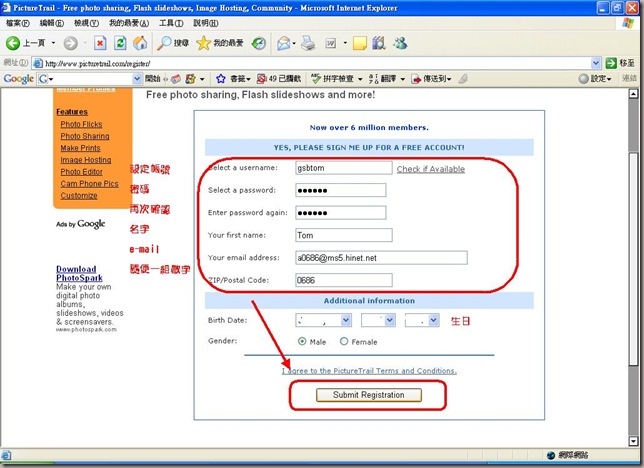Open the Customize sidebar link

click(79, 196)
